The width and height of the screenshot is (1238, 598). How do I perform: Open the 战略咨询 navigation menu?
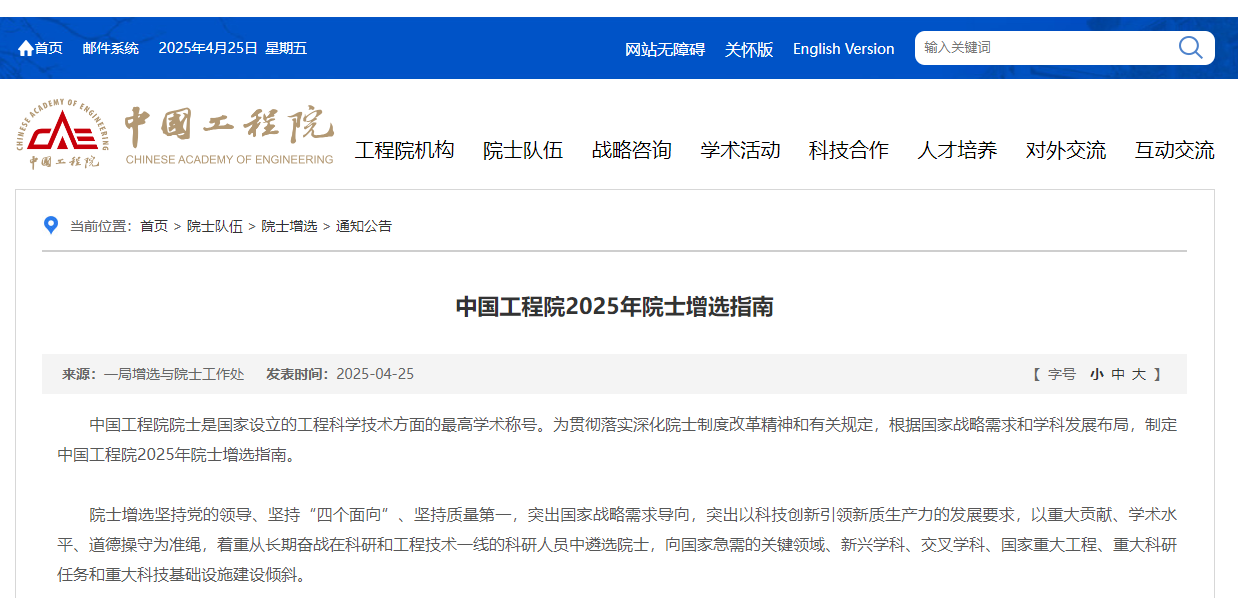click(631, 150)
